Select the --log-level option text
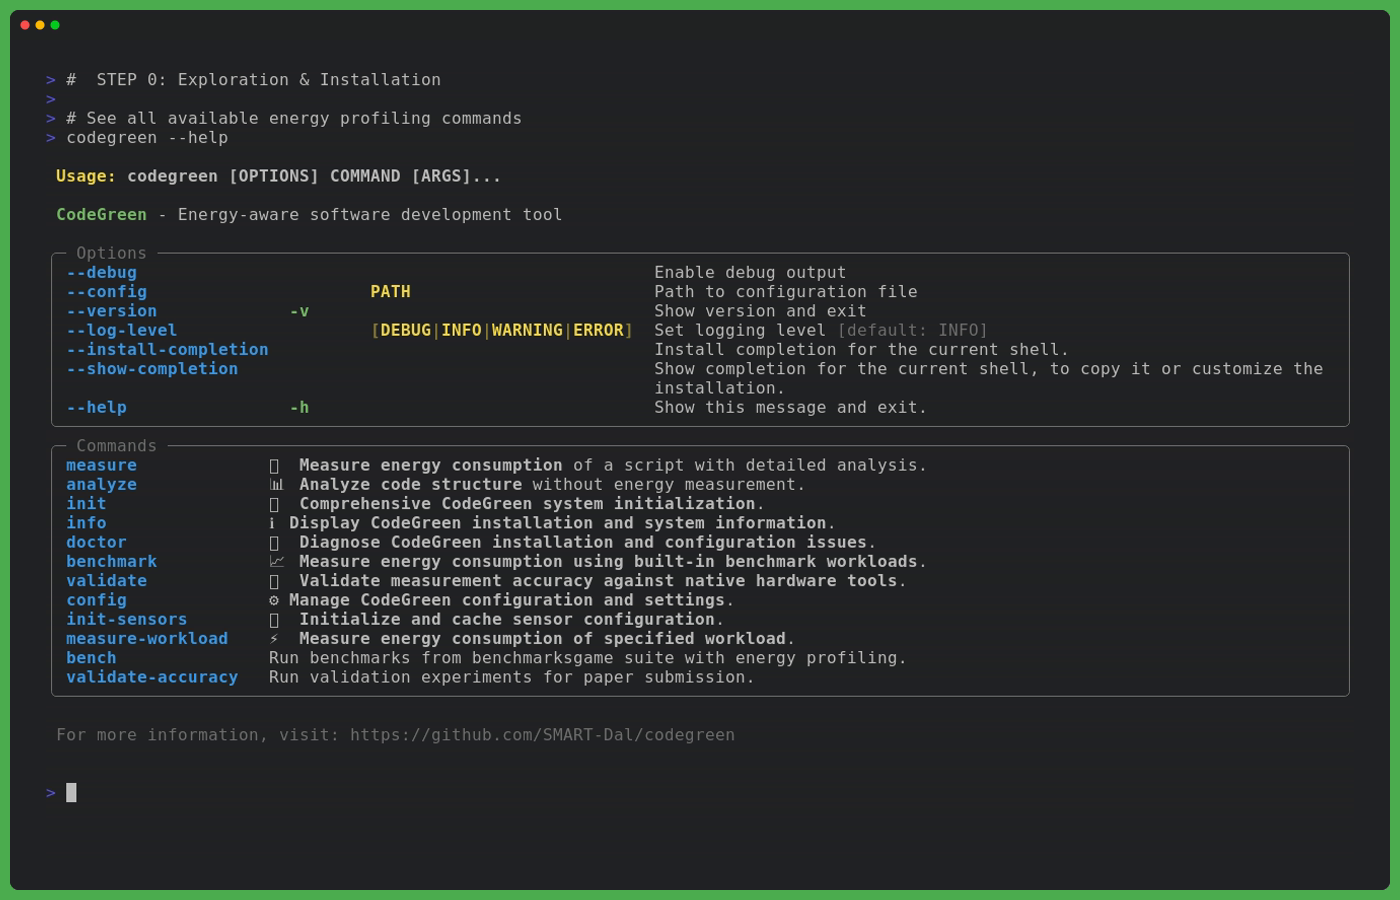Image resolution: width=1400 pixels, height=900 pixels. (121, 330)
